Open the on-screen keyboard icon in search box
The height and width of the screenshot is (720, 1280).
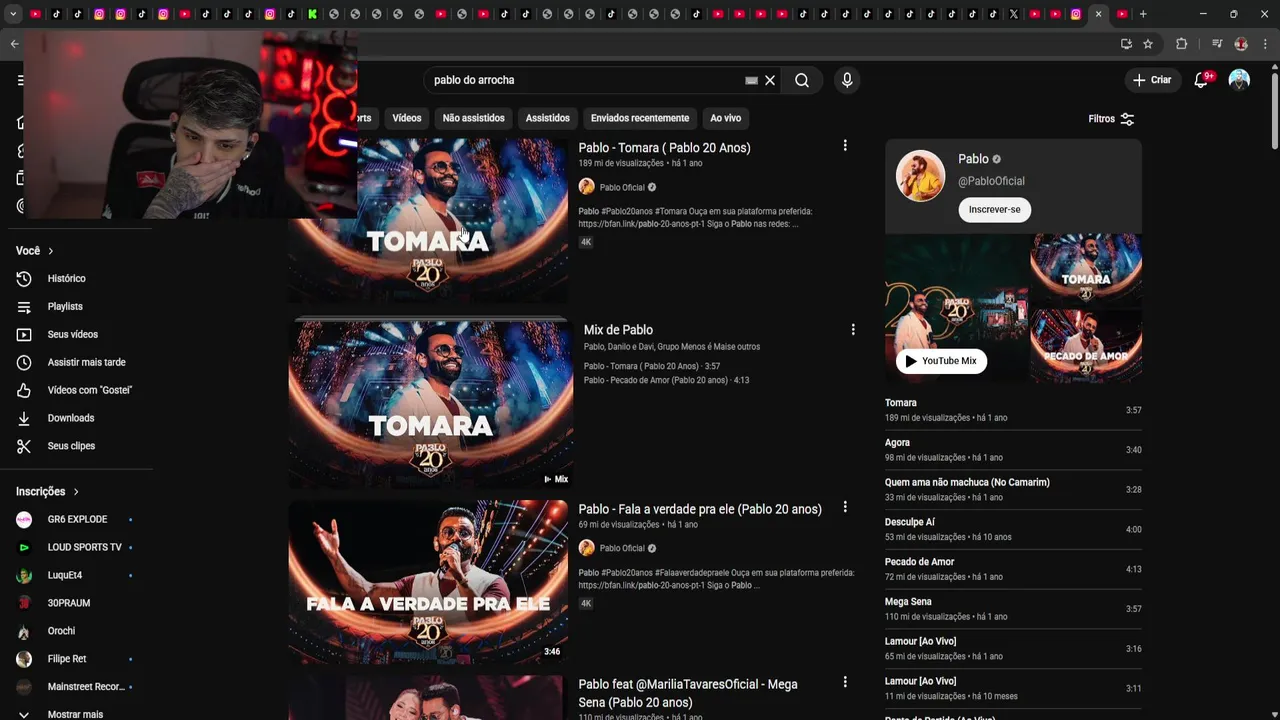[x=752, y=80]
